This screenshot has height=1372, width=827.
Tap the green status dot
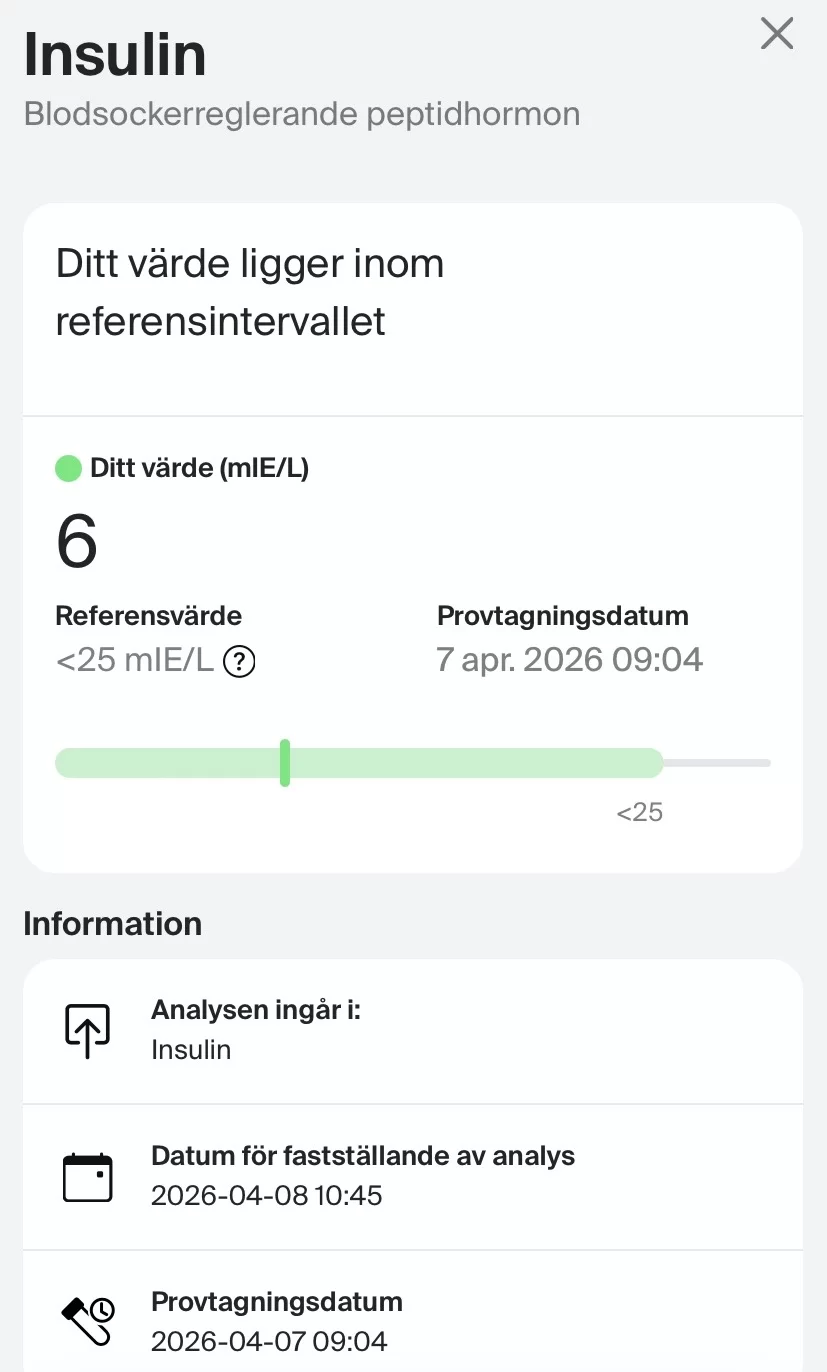point(68,468)
